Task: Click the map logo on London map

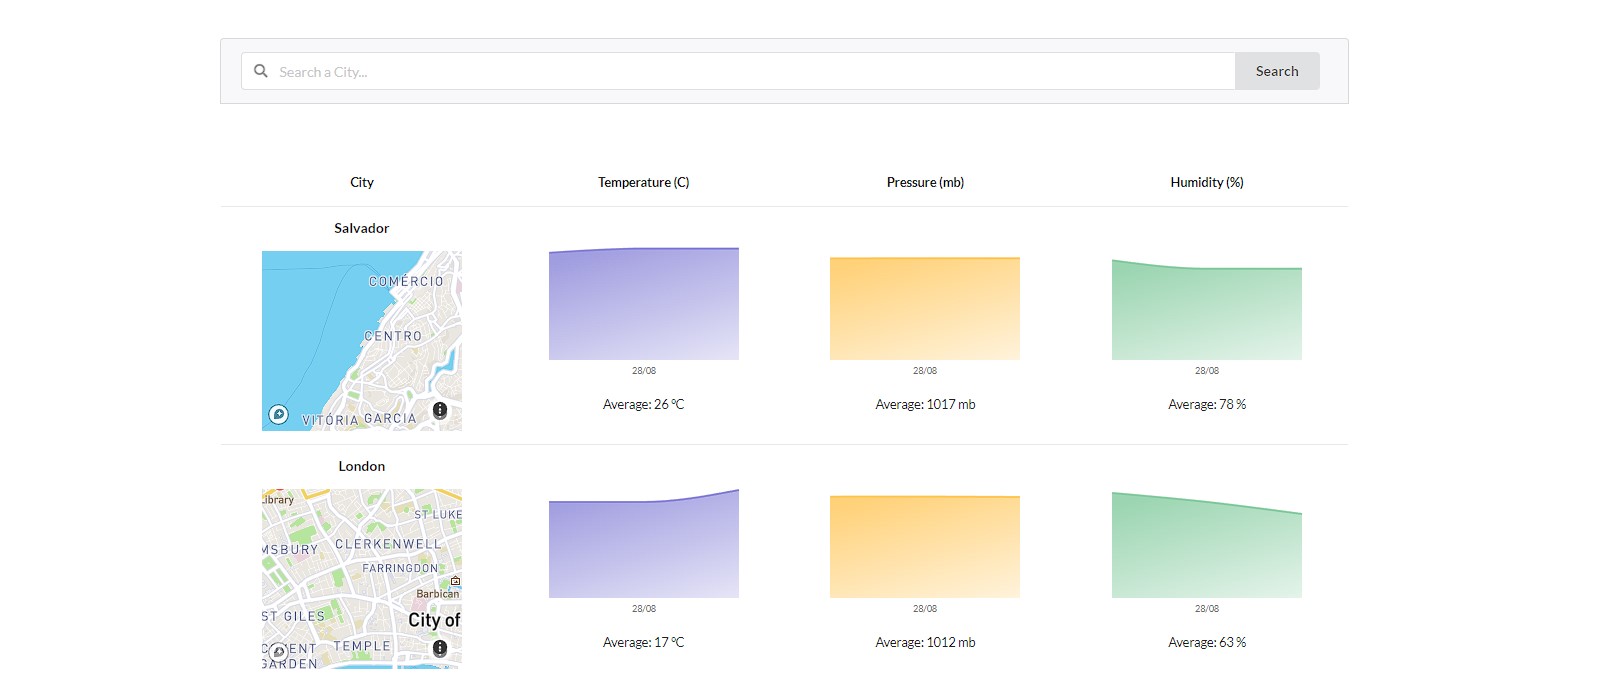Action: (x=279, y=652)
